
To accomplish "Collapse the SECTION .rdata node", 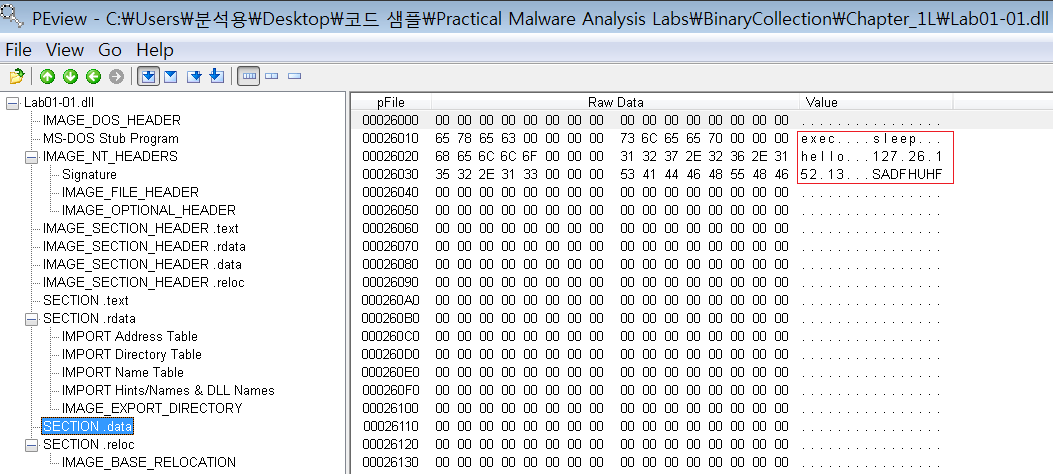I will point(31,319).
